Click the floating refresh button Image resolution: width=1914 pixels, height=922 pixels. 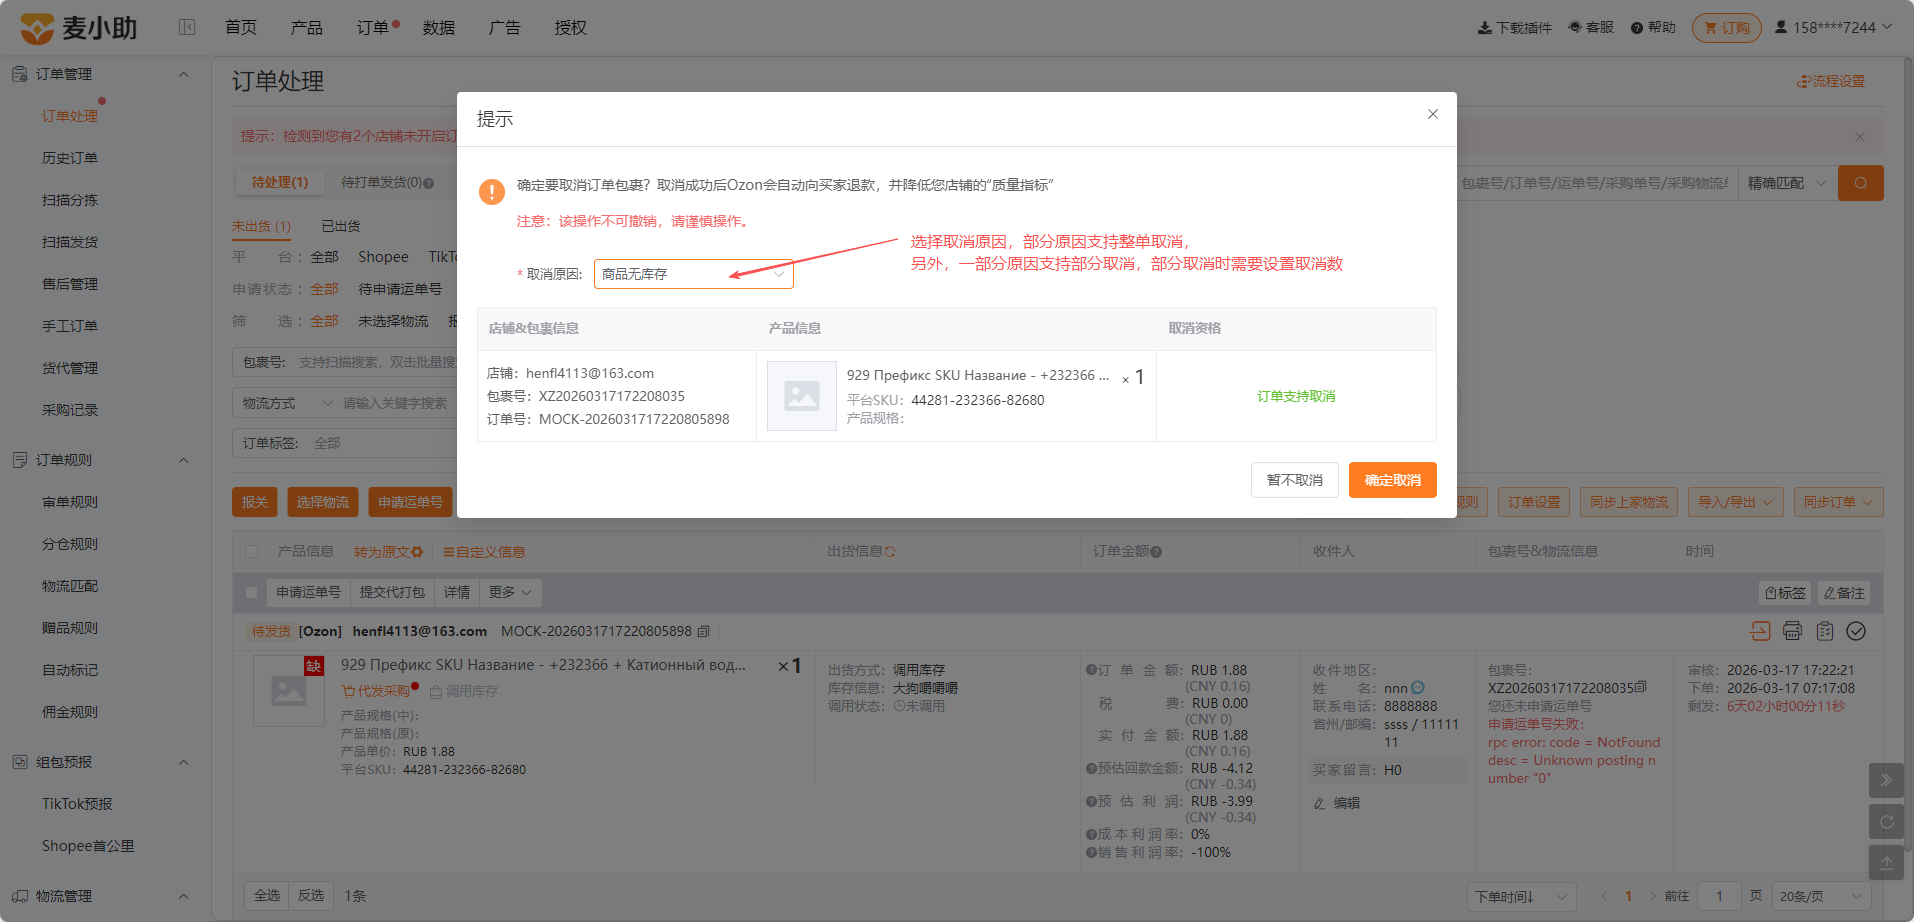click(1886, 822)
